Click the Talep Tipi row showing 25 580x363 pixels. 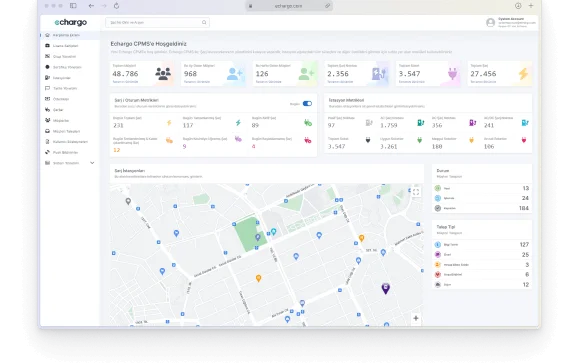point(482,255)
